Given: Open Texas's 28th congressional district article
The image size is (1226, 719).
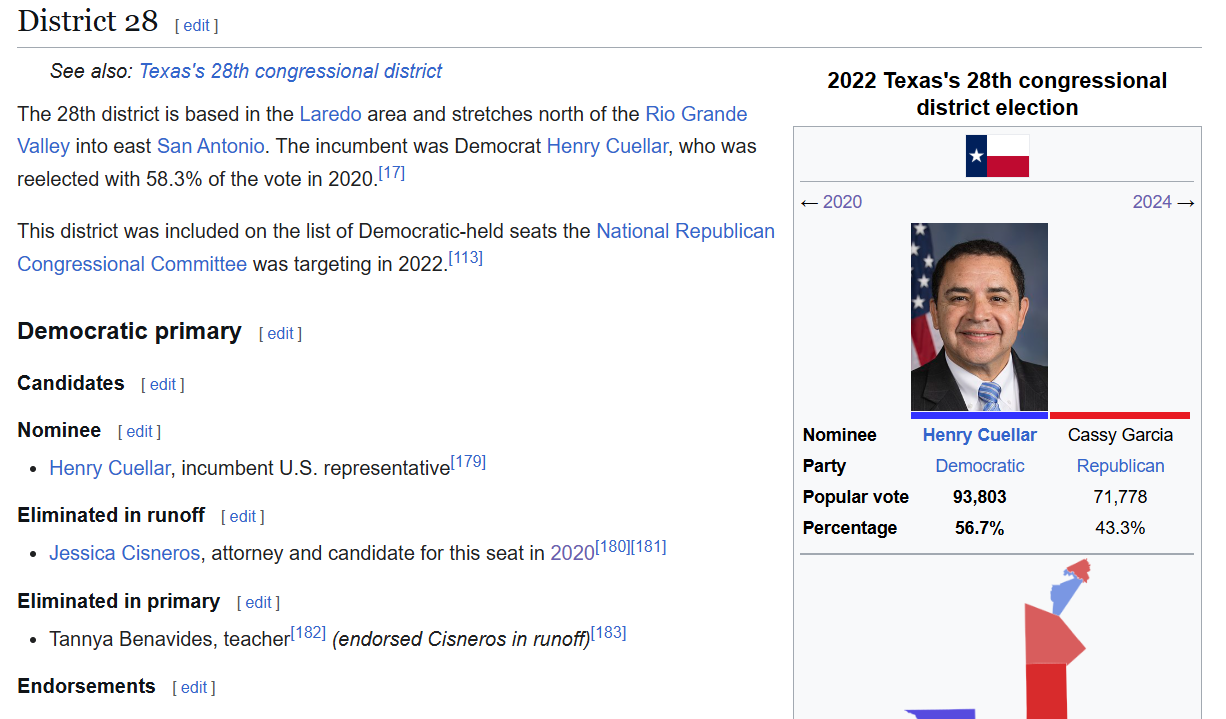Looking at the screenshot, I should pyautogui.click(x=290, y=71).
